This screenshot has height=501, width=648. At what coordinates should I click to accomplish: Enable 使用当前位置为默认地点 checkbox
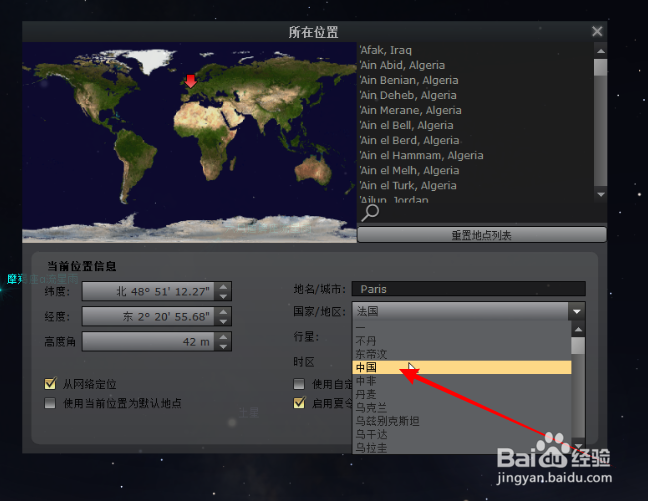[x=50, y=403]
